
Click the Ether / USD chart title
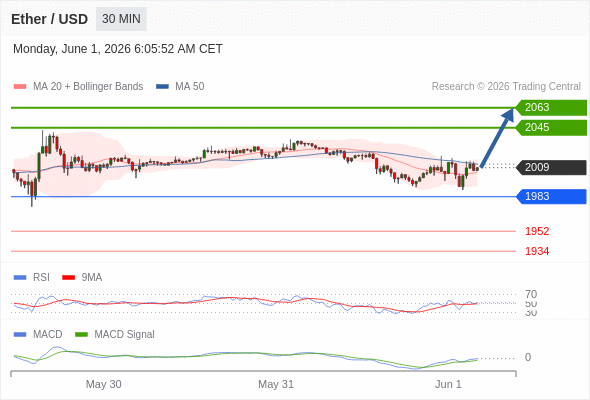[x=49, y=19]
